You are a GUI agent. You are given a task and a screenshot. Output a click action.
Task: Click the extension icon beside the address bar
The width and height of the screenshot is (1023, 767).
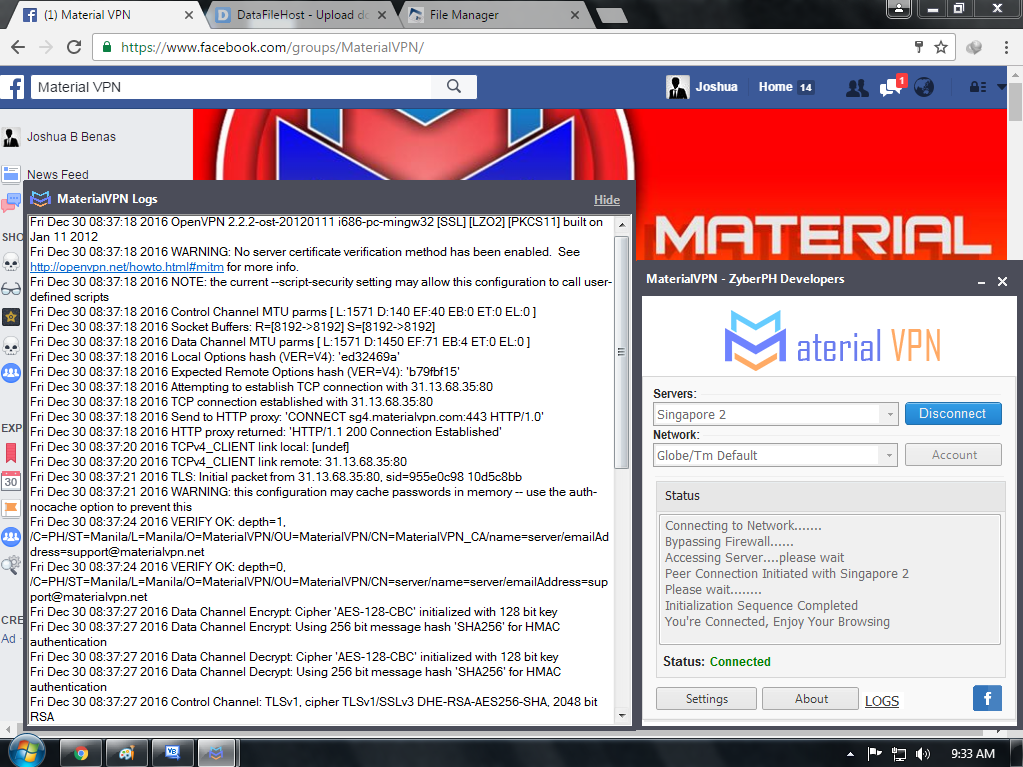tap(974, 47)
